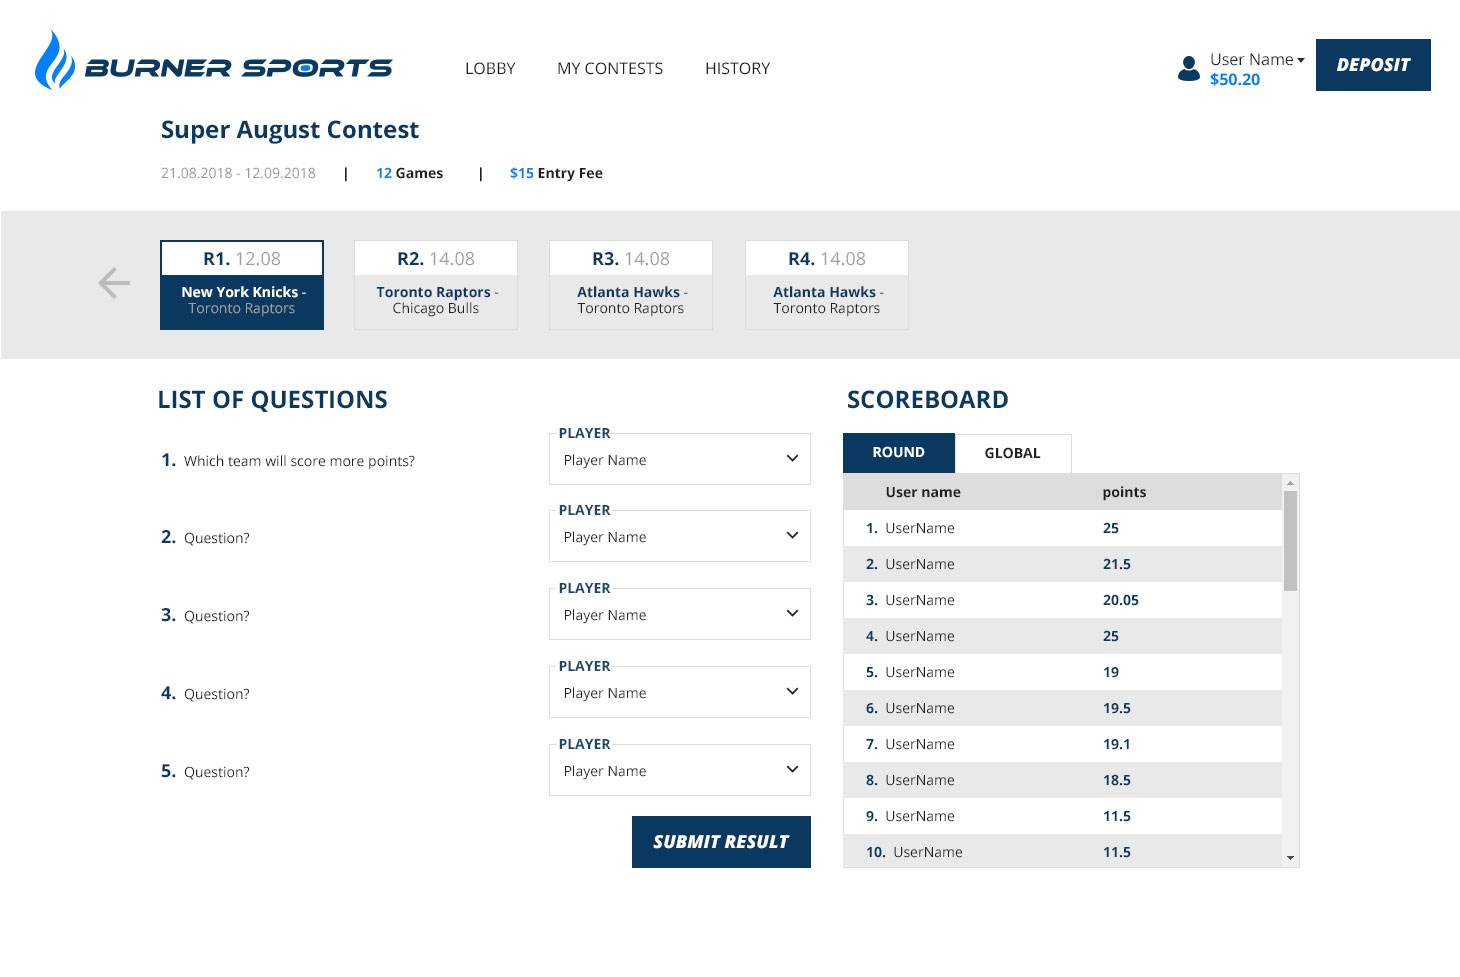Image resolution: width=1460 pixels, height=977 pixels.
Task: Open the Lobby page
Action: (490, 68)
